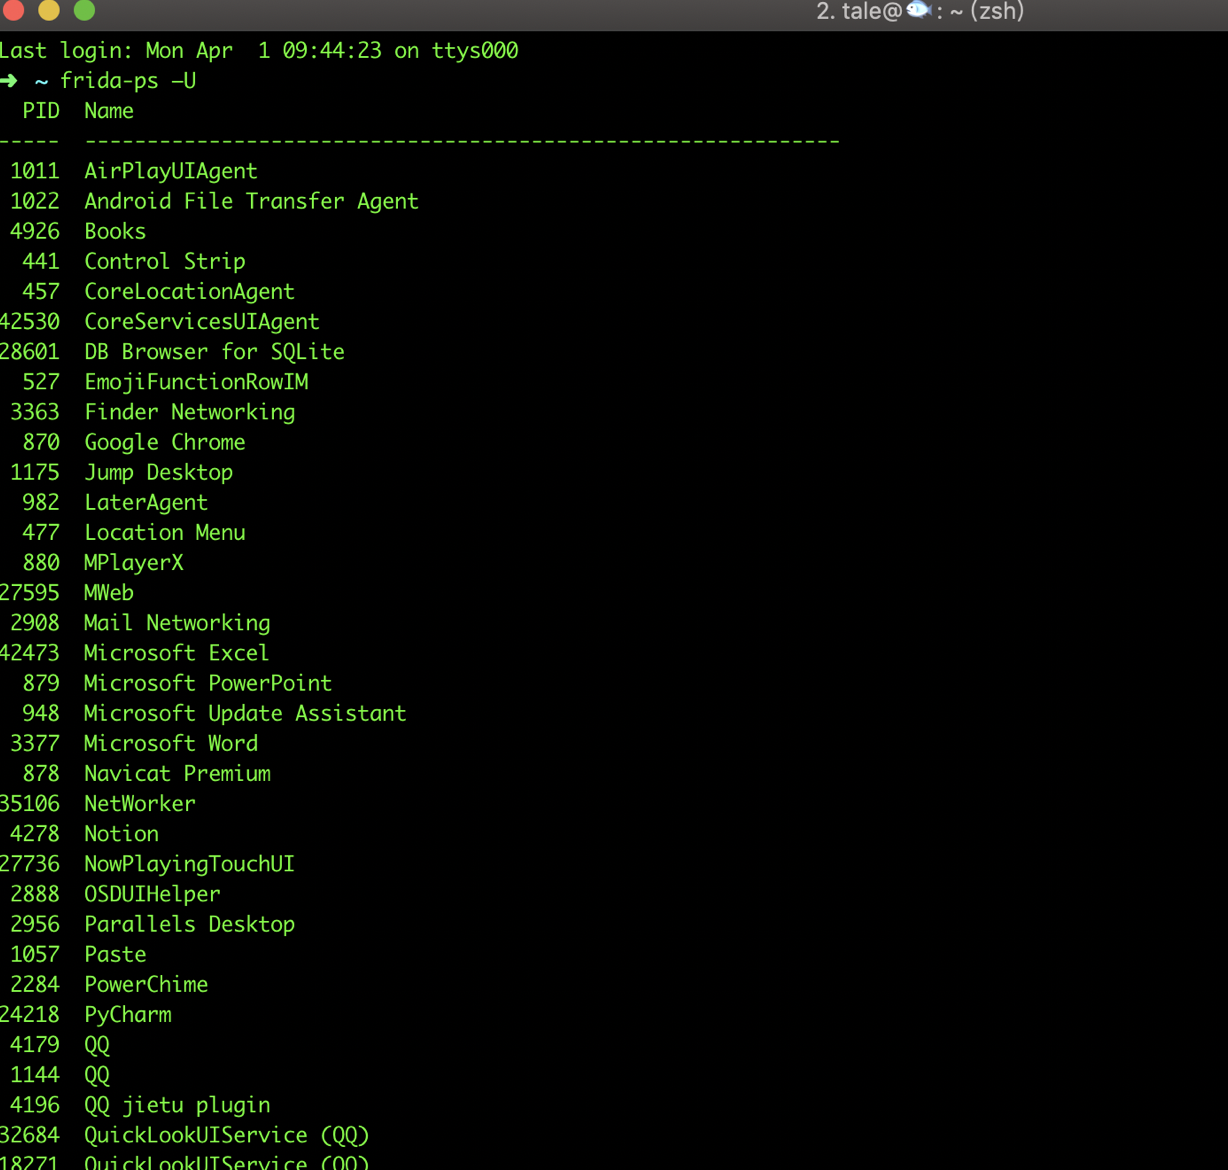Click the 'MPlayerX' process name
The width and height of the screenshot is (1228, 1170).
coord(134,562)
